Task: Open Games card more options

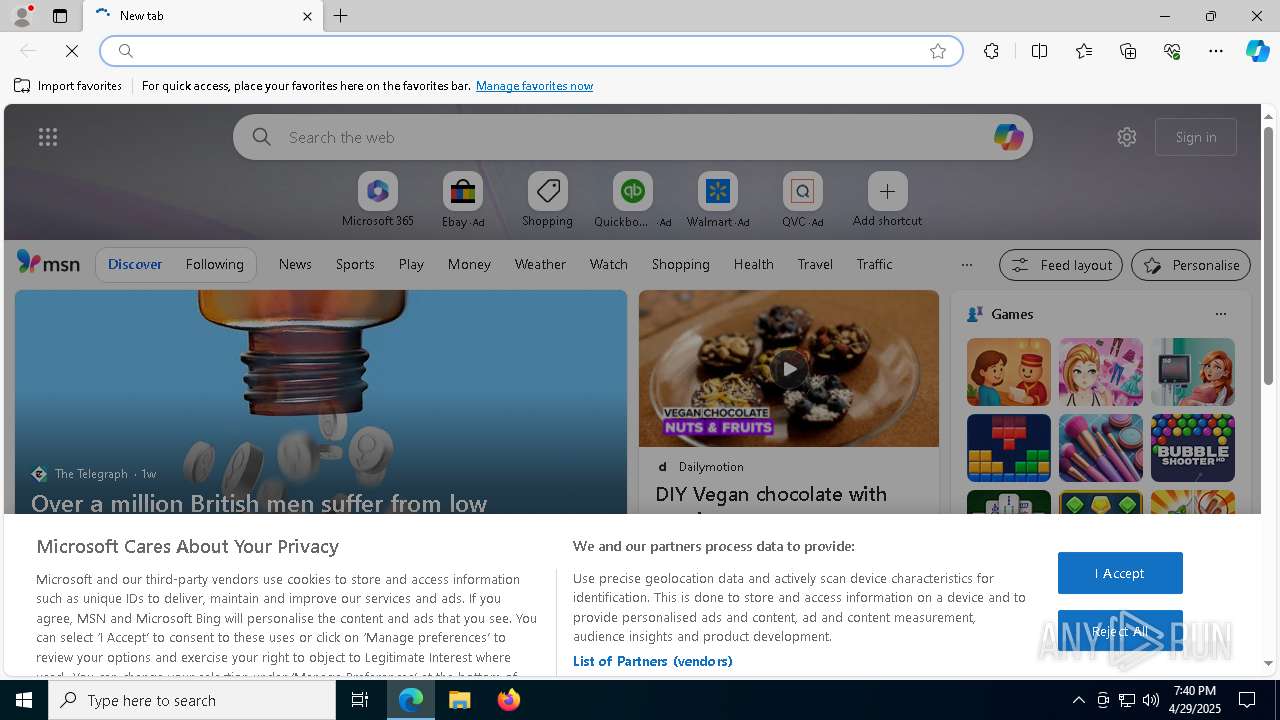Action: pos(1220,314)
